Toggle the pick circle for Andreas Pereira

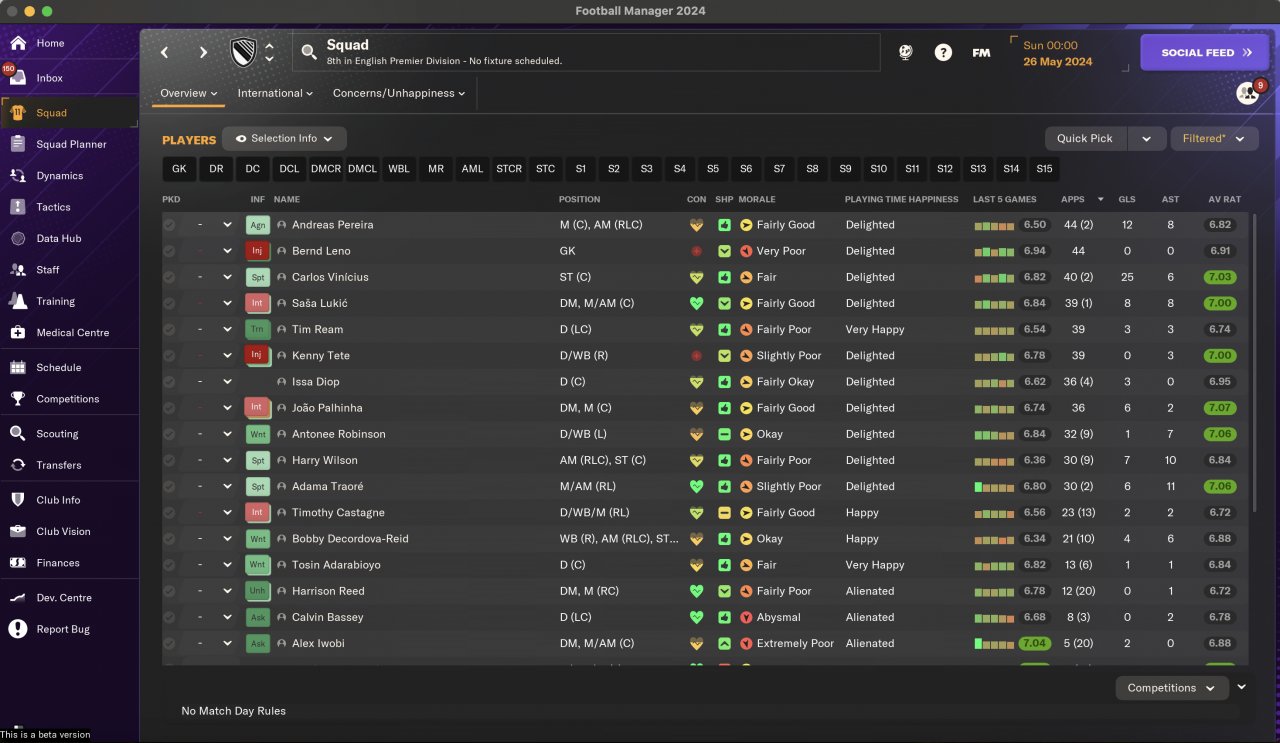click(x=169, y=225)
